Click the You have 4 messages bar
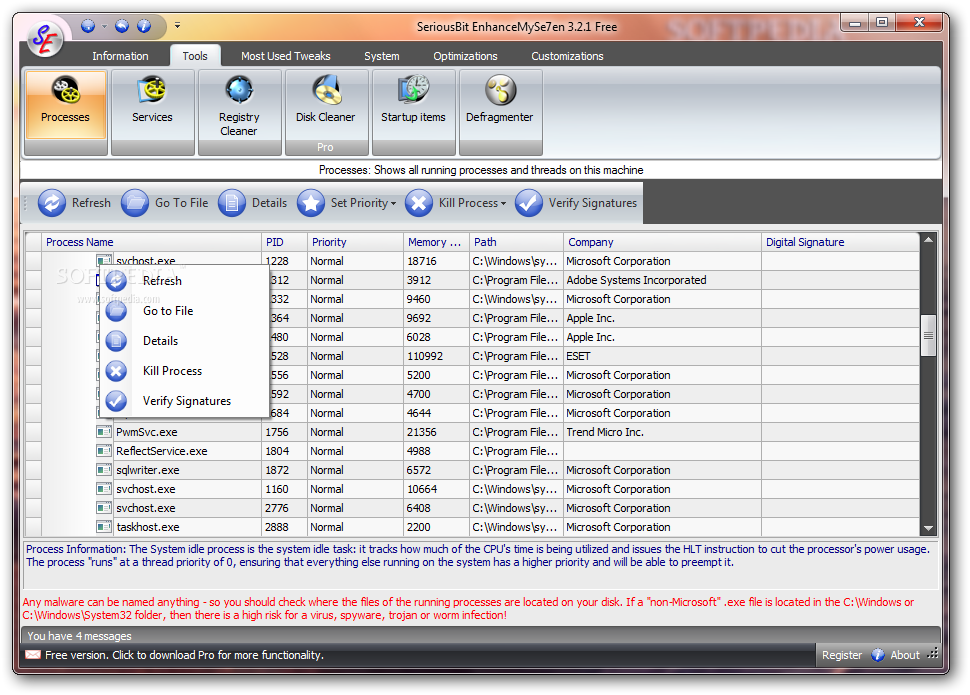 pyautogui.click(x=480, y=636)
